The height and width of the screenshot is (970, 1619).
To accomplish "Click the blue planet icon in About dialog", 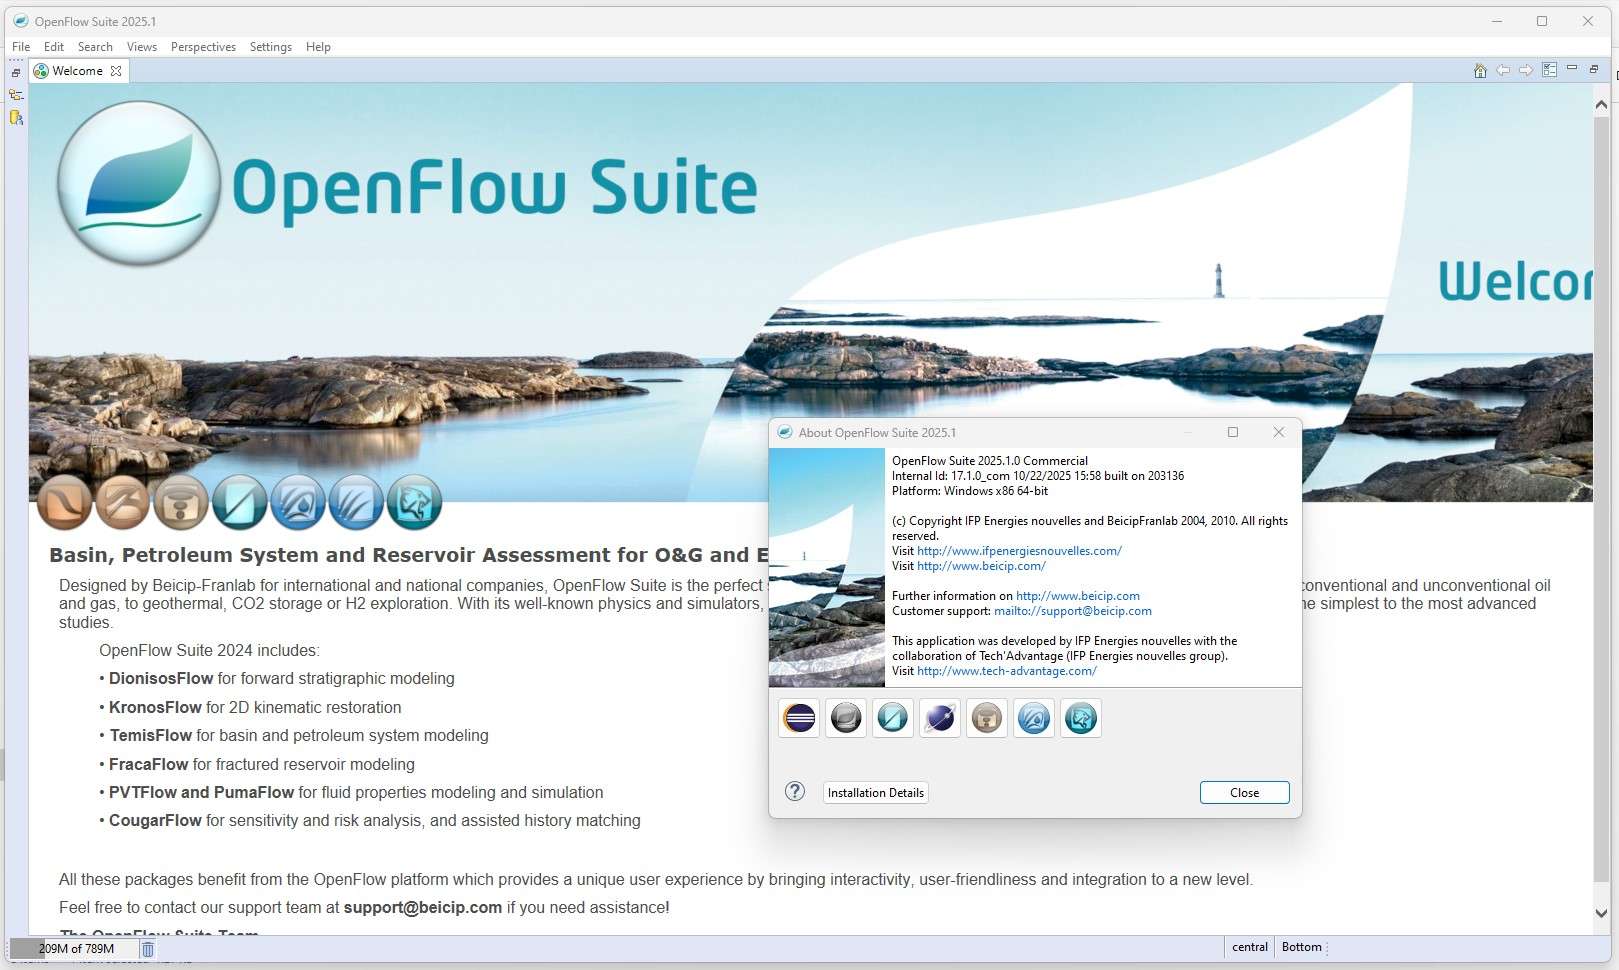I will point(940,718).
